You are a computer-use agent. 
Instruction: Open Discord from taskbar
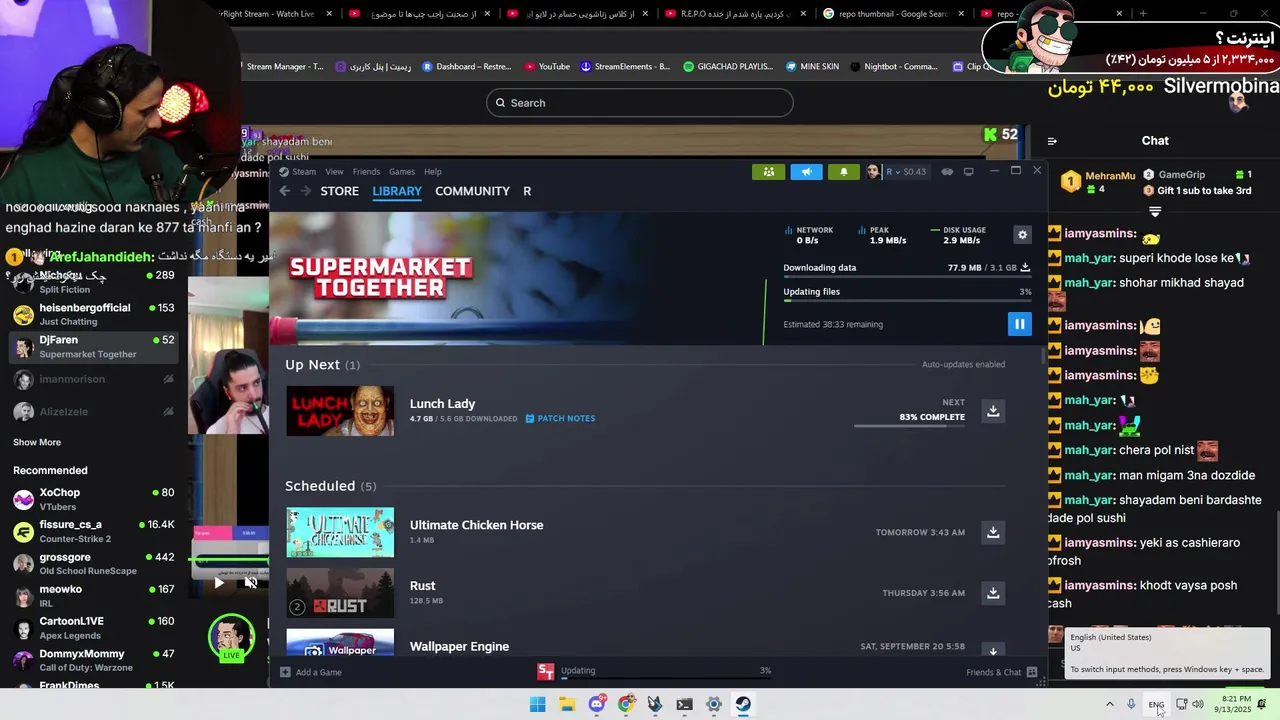click(597, 704)
